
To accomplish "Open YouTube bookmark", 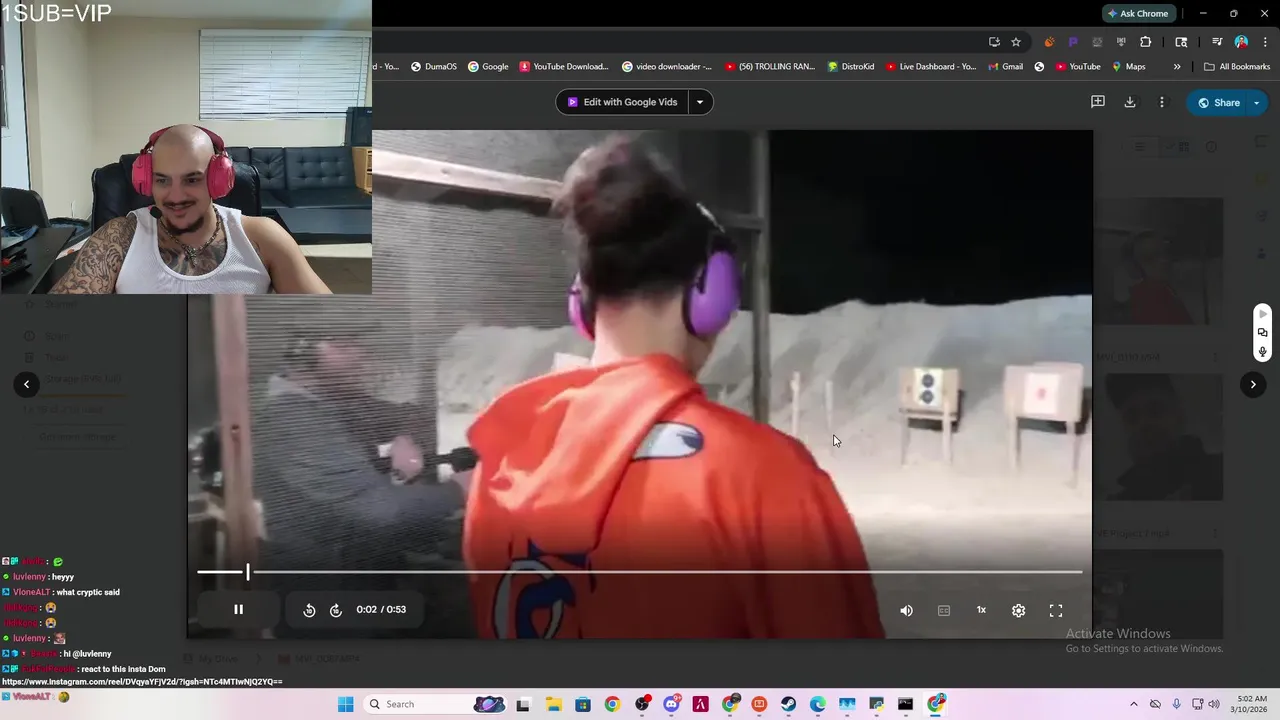I will click(1077, 67).
